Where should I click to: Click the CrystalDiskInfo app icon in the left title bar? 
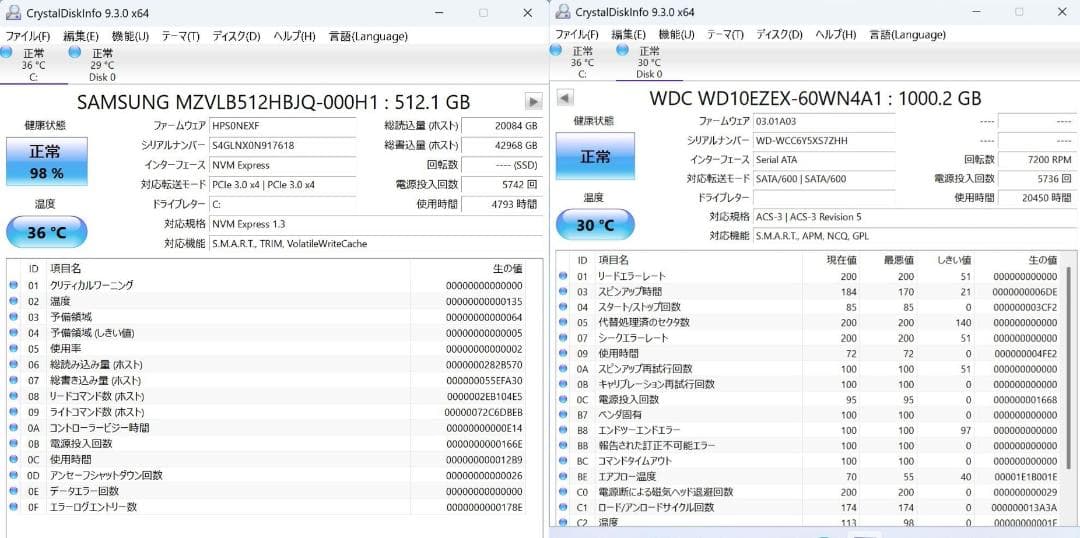[x=11, y=12]
